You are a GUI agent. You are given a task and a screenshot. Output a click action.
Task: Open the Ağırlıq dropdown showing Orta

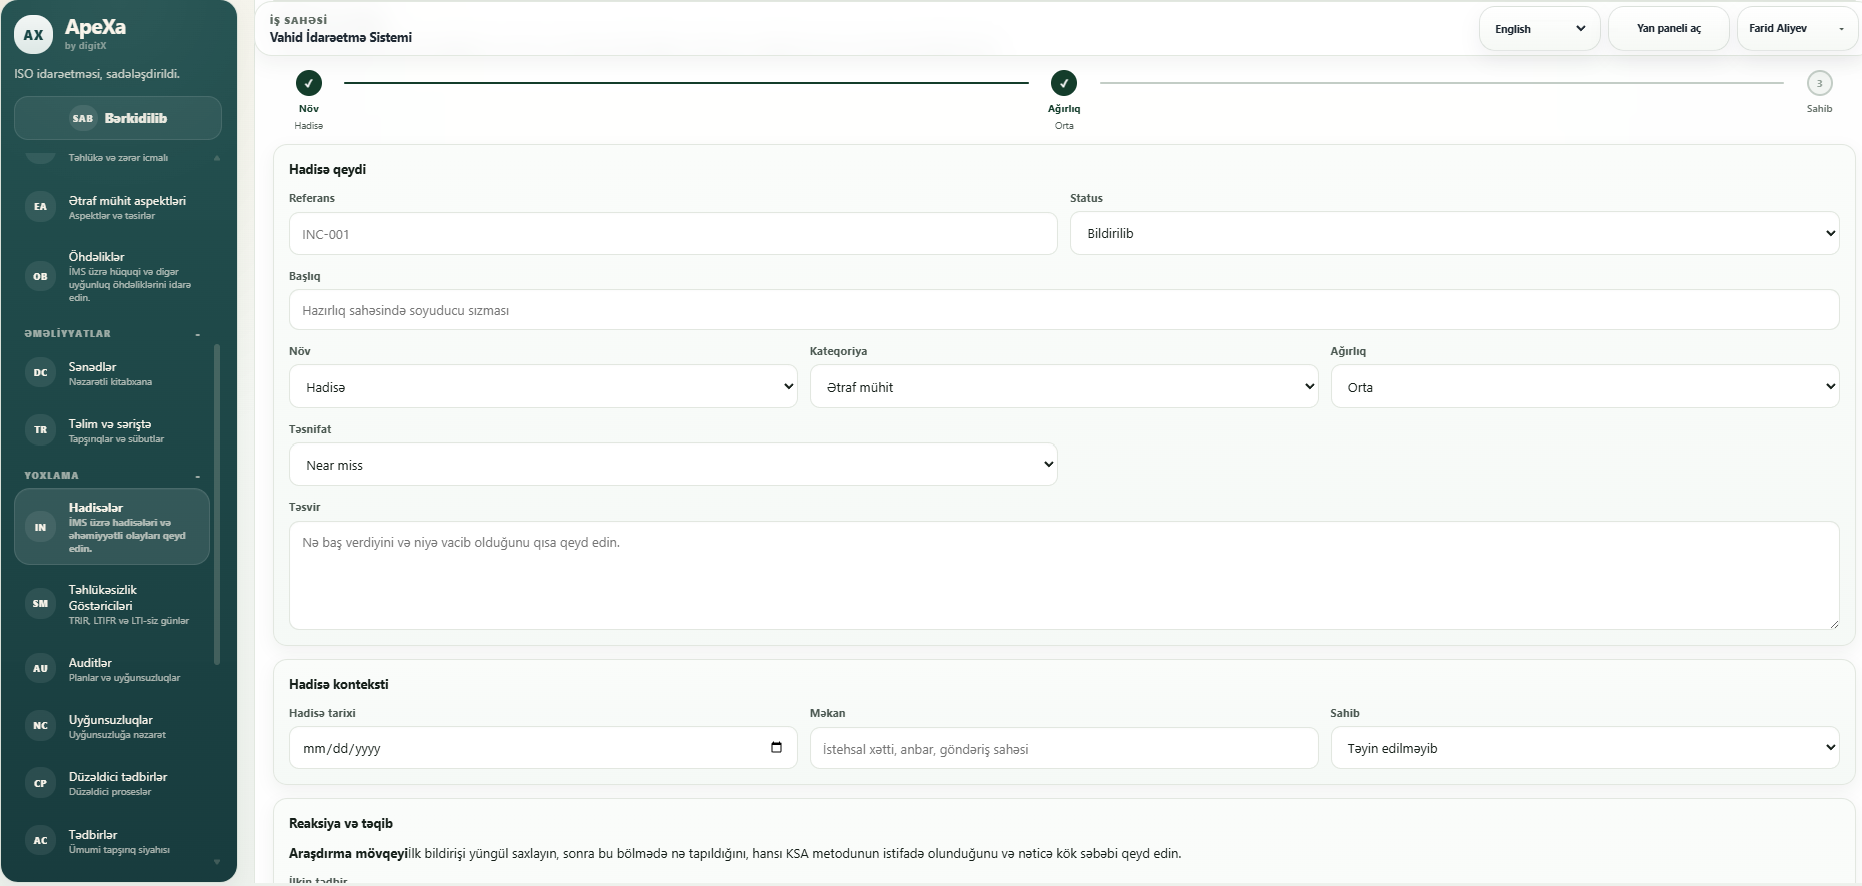[1584, 386]
